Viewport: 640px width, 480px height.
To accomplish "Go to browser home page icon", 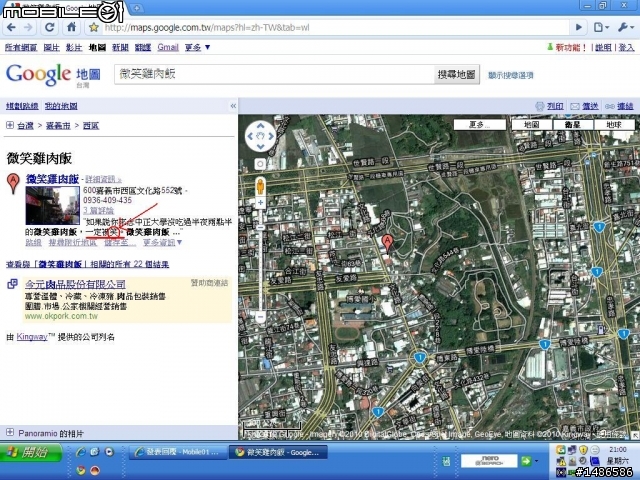I will click(71, 28).
